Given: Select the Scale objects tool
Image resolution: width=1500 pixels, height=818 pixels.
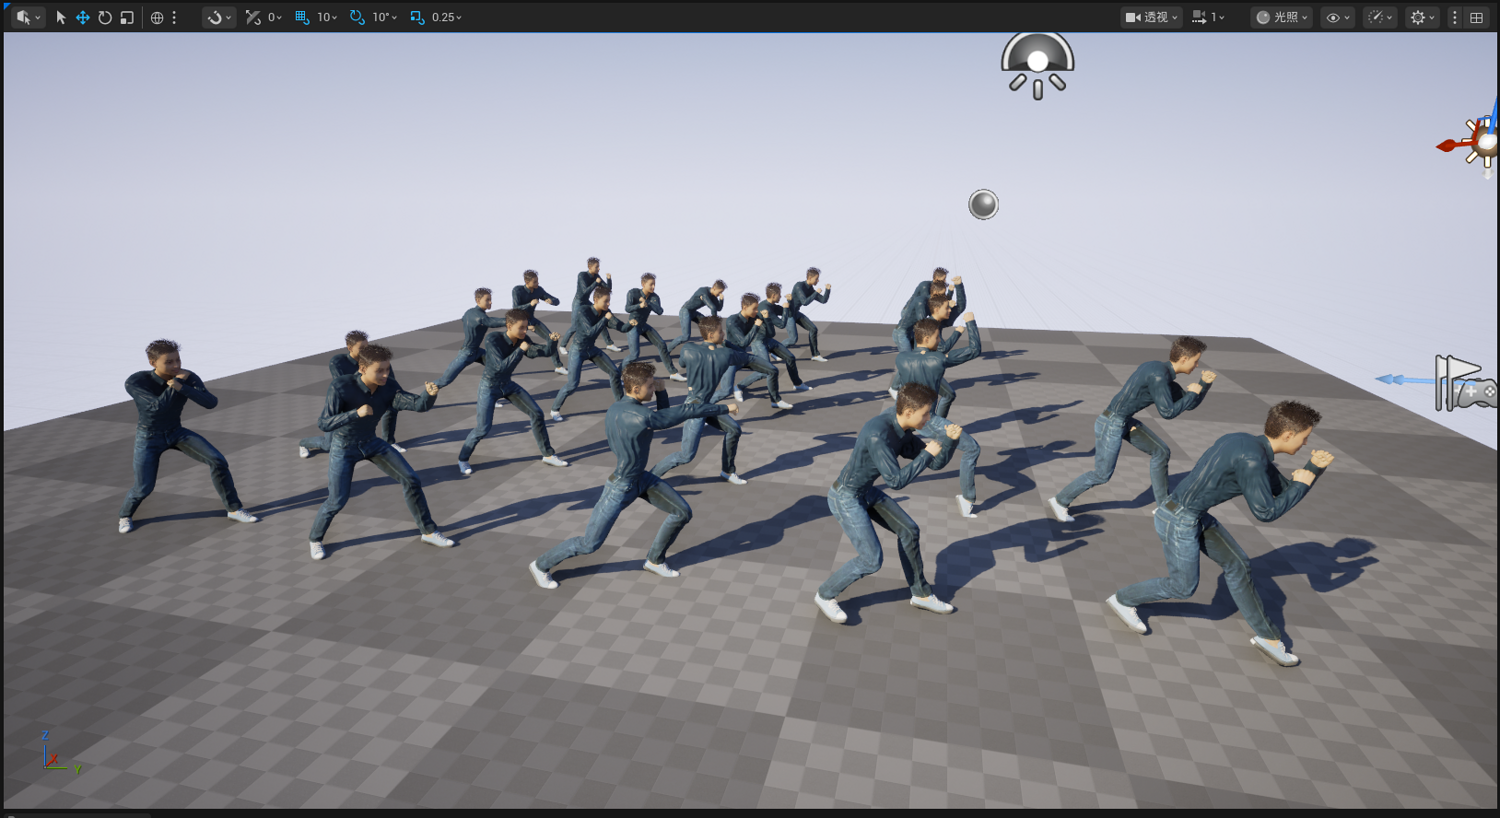Looking at the screenshot, I should 127,17.
